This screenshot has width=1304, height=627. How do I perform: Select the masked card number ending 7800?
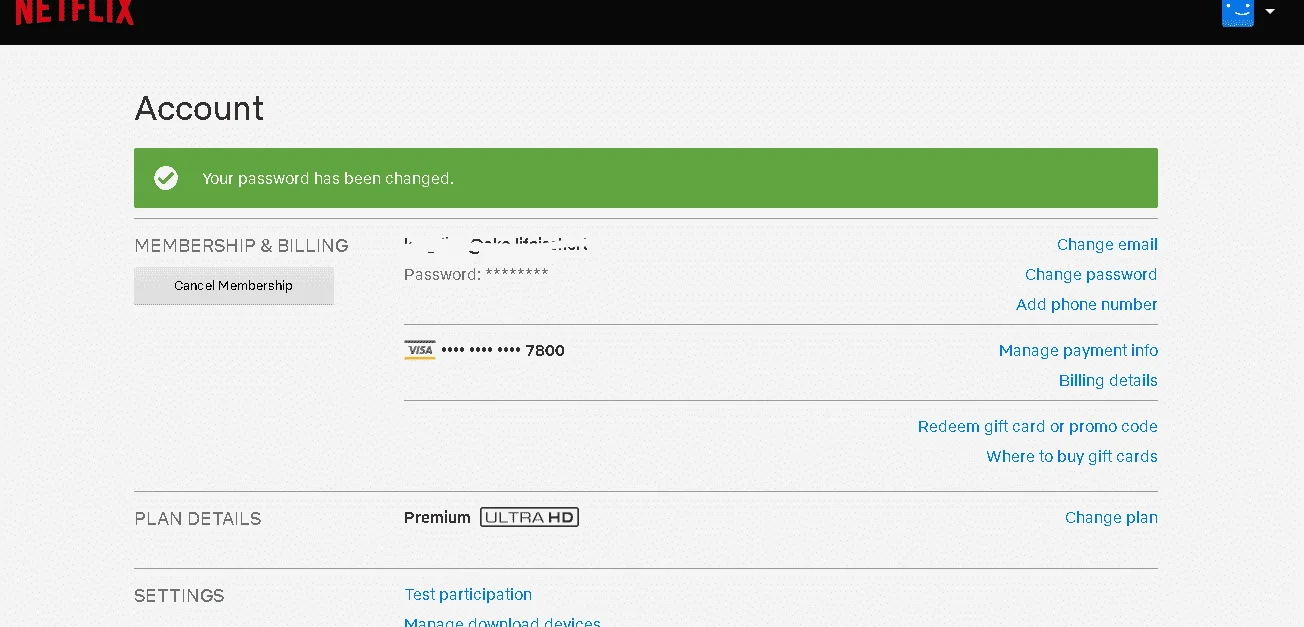[503, 350]
